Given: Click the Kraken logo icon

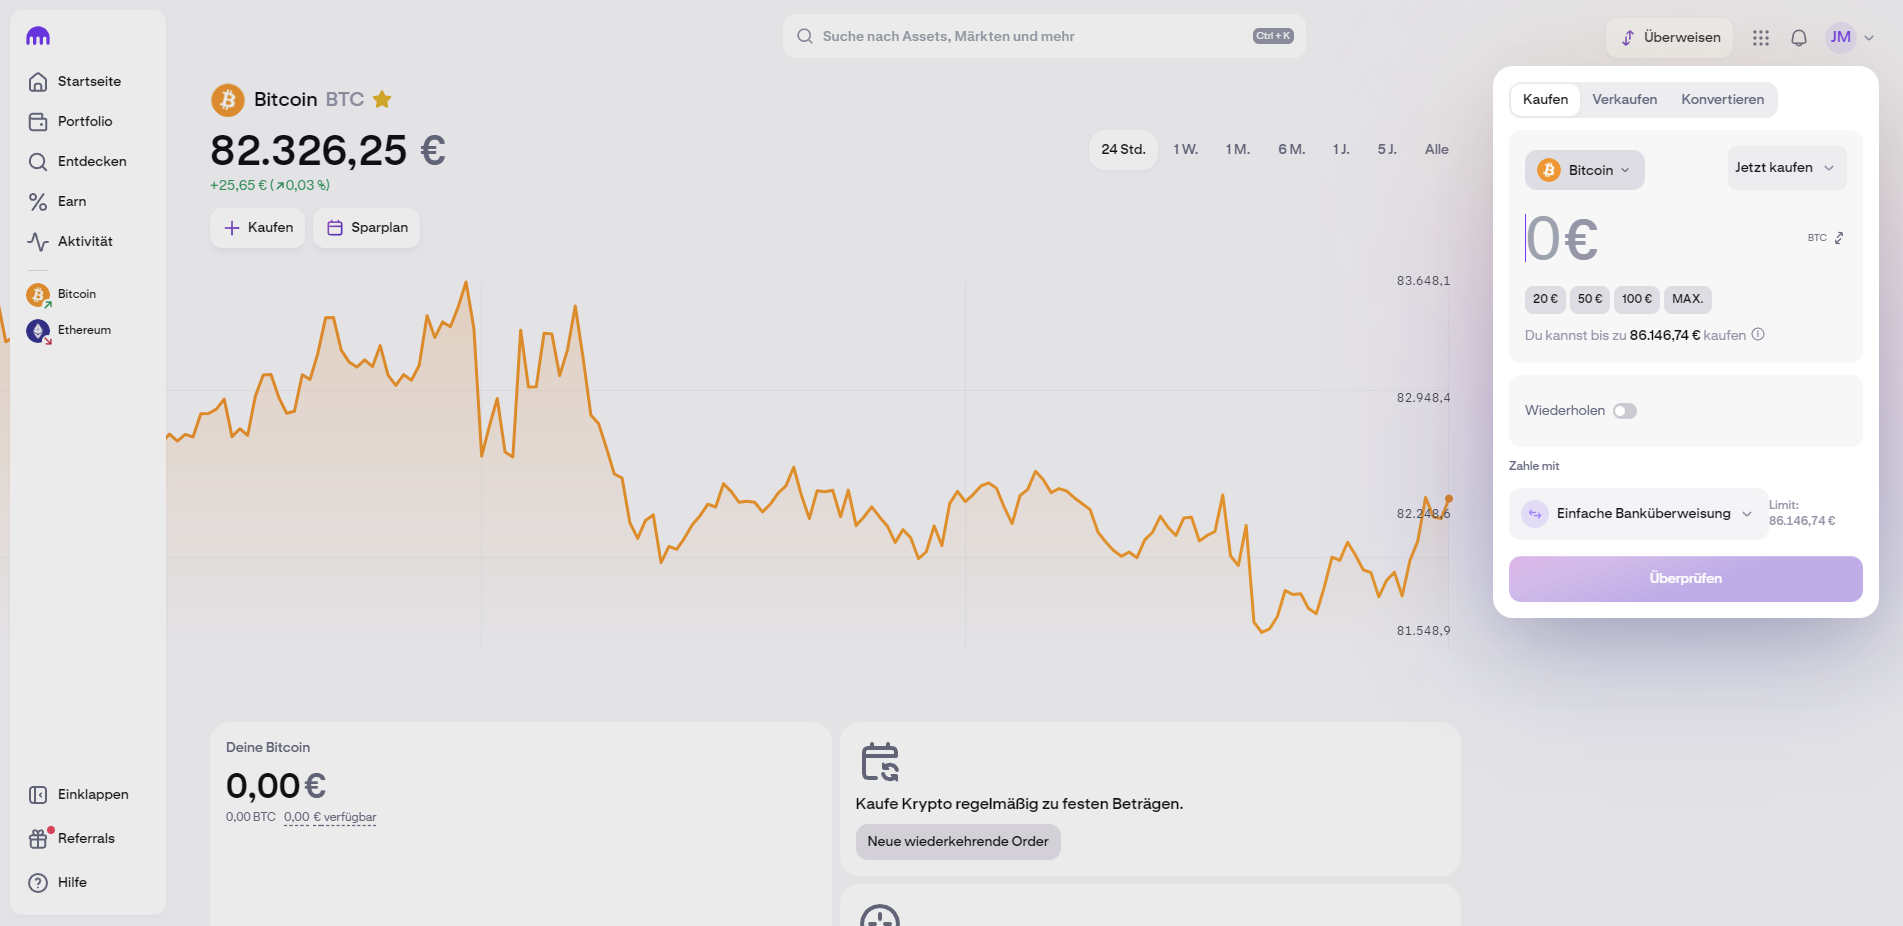Looking at the screenshot, I should pos(38,37).
